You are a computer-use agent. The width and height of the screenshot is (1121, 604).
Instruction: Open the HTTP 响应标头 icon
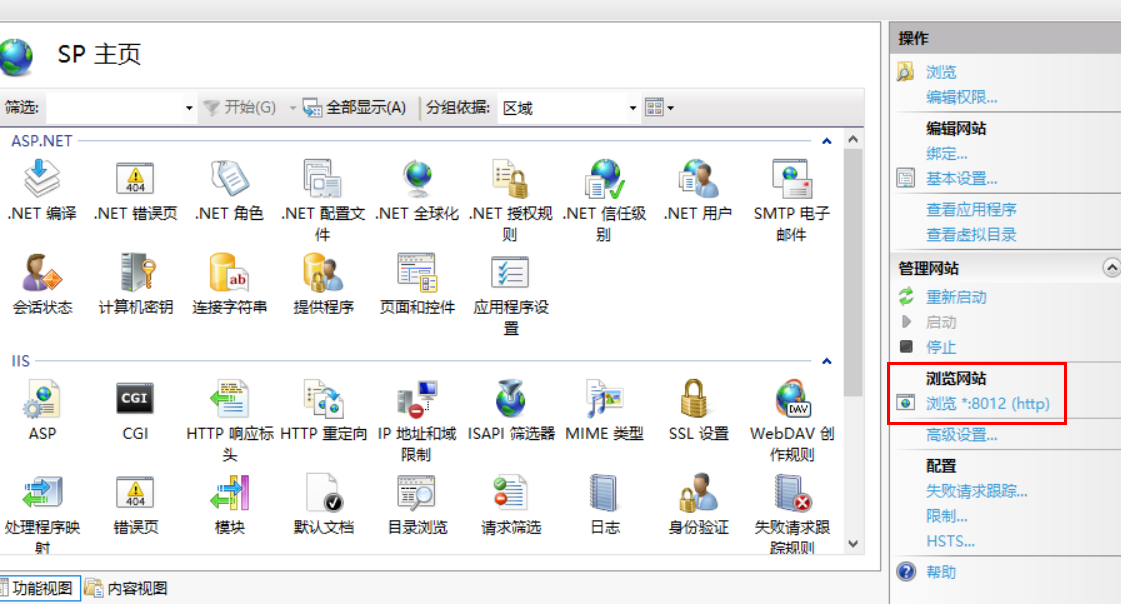pyautogui.click(x=229, y=399)
